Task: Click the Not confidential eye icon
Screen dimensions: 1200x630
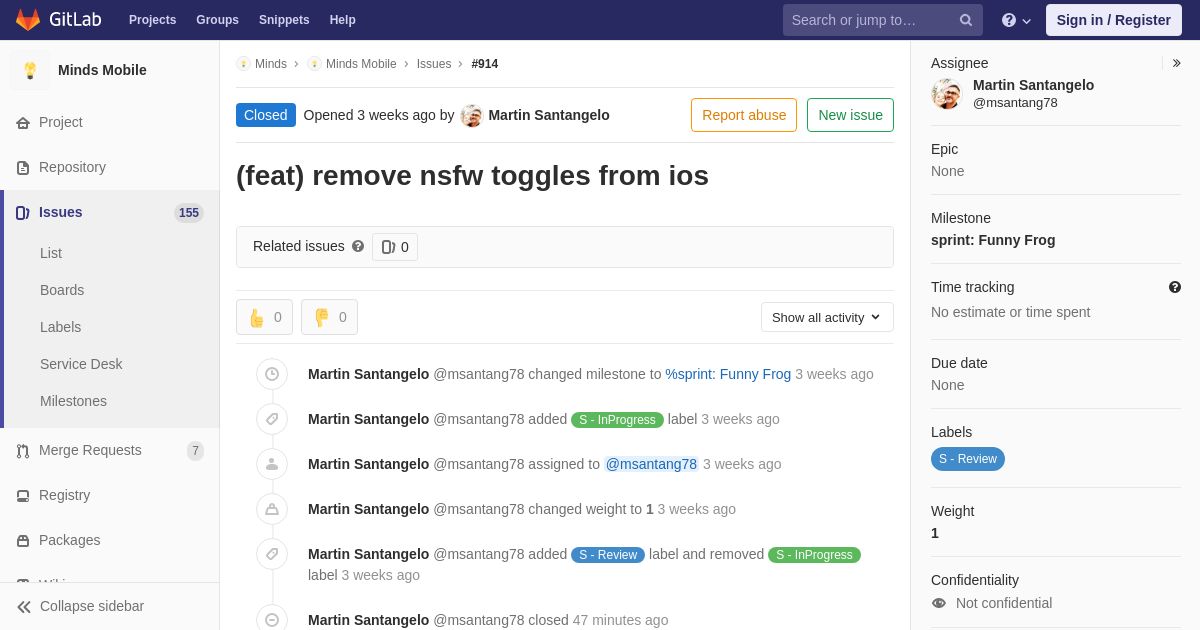Action: point(938,603)
